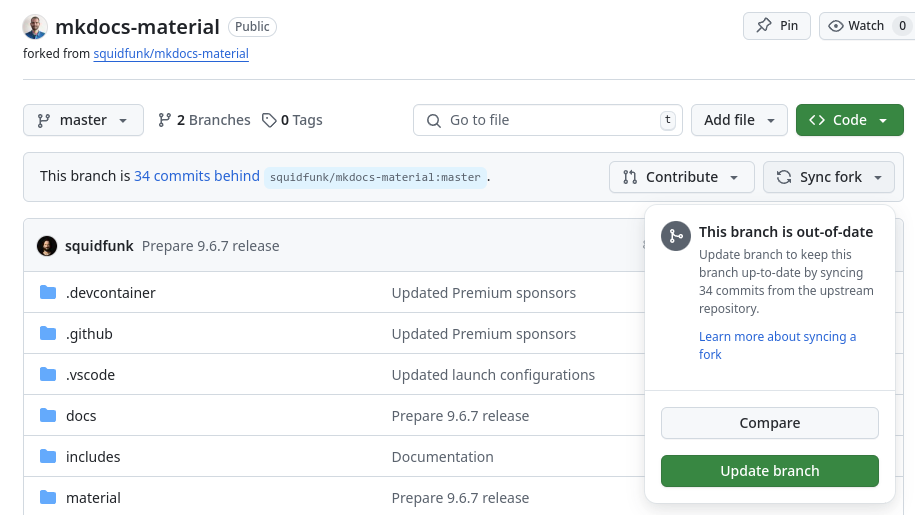Click the tag icon beside 0 Tags

coord(269,120)
